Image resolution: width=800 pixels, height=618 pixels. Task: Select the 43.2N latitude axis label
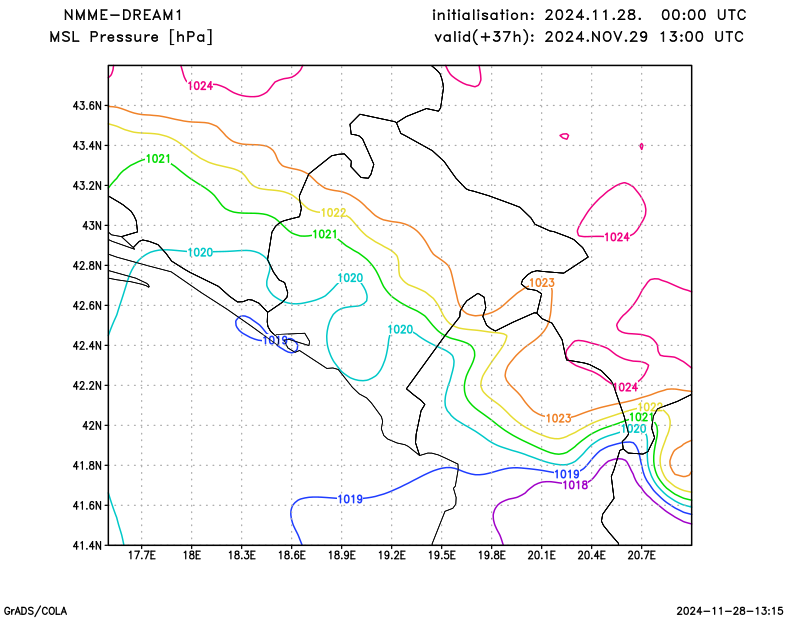(87, 186)
